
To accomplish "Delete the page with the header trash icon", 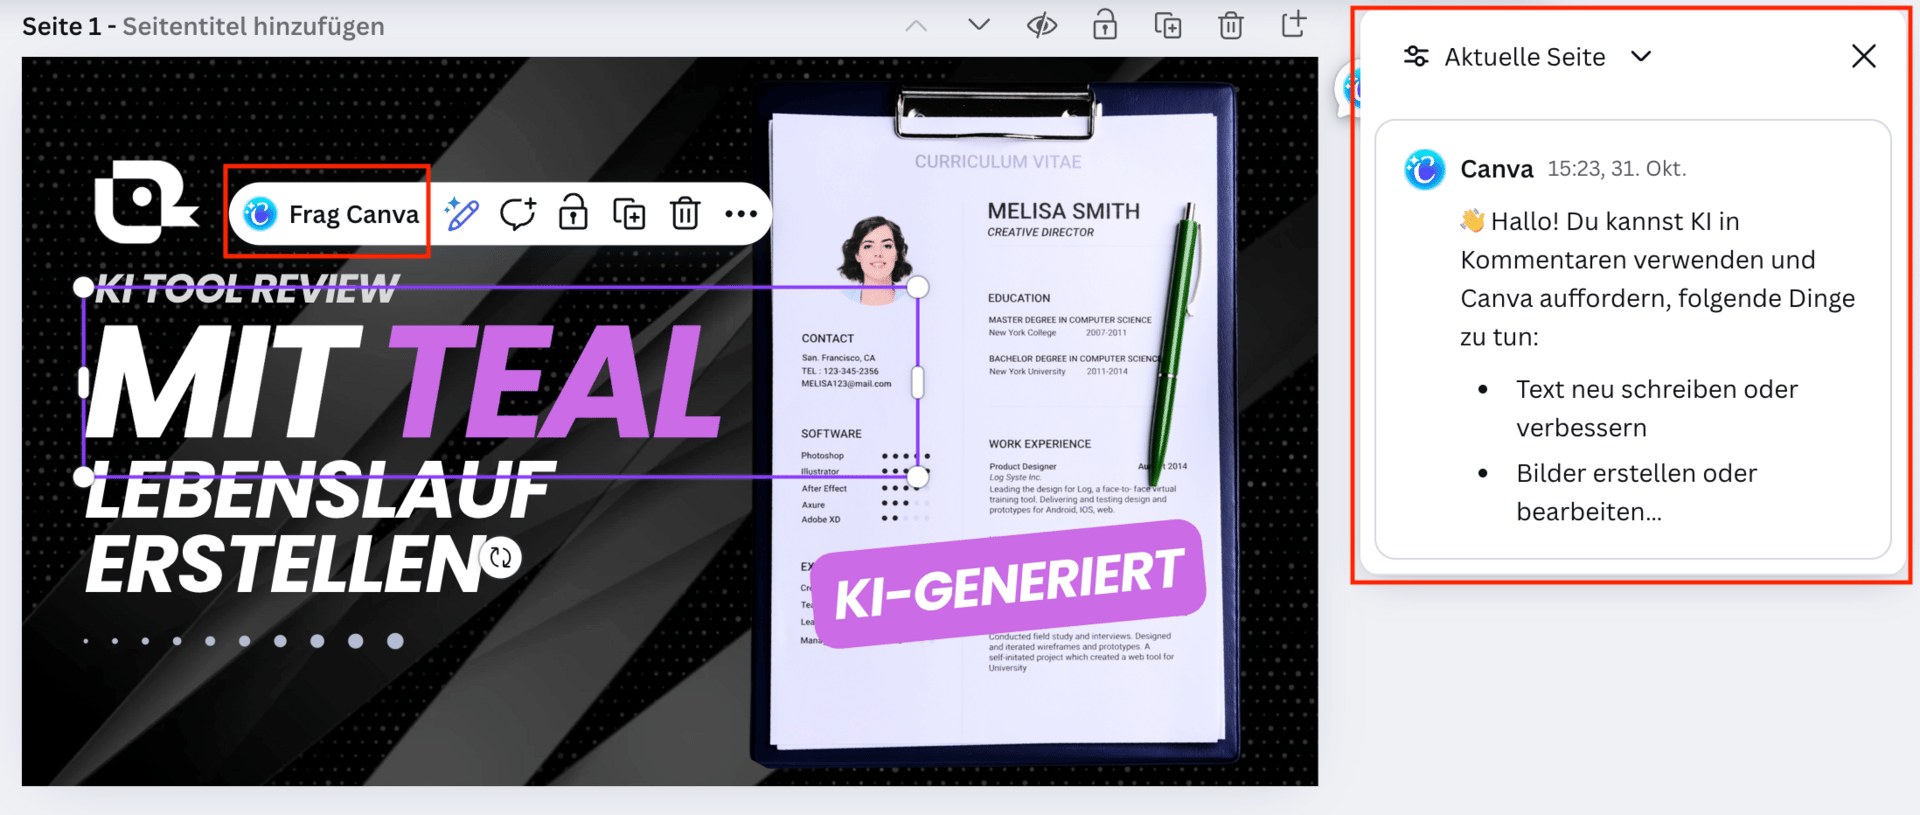I will pyautogui.click(x=1231, y=25).
